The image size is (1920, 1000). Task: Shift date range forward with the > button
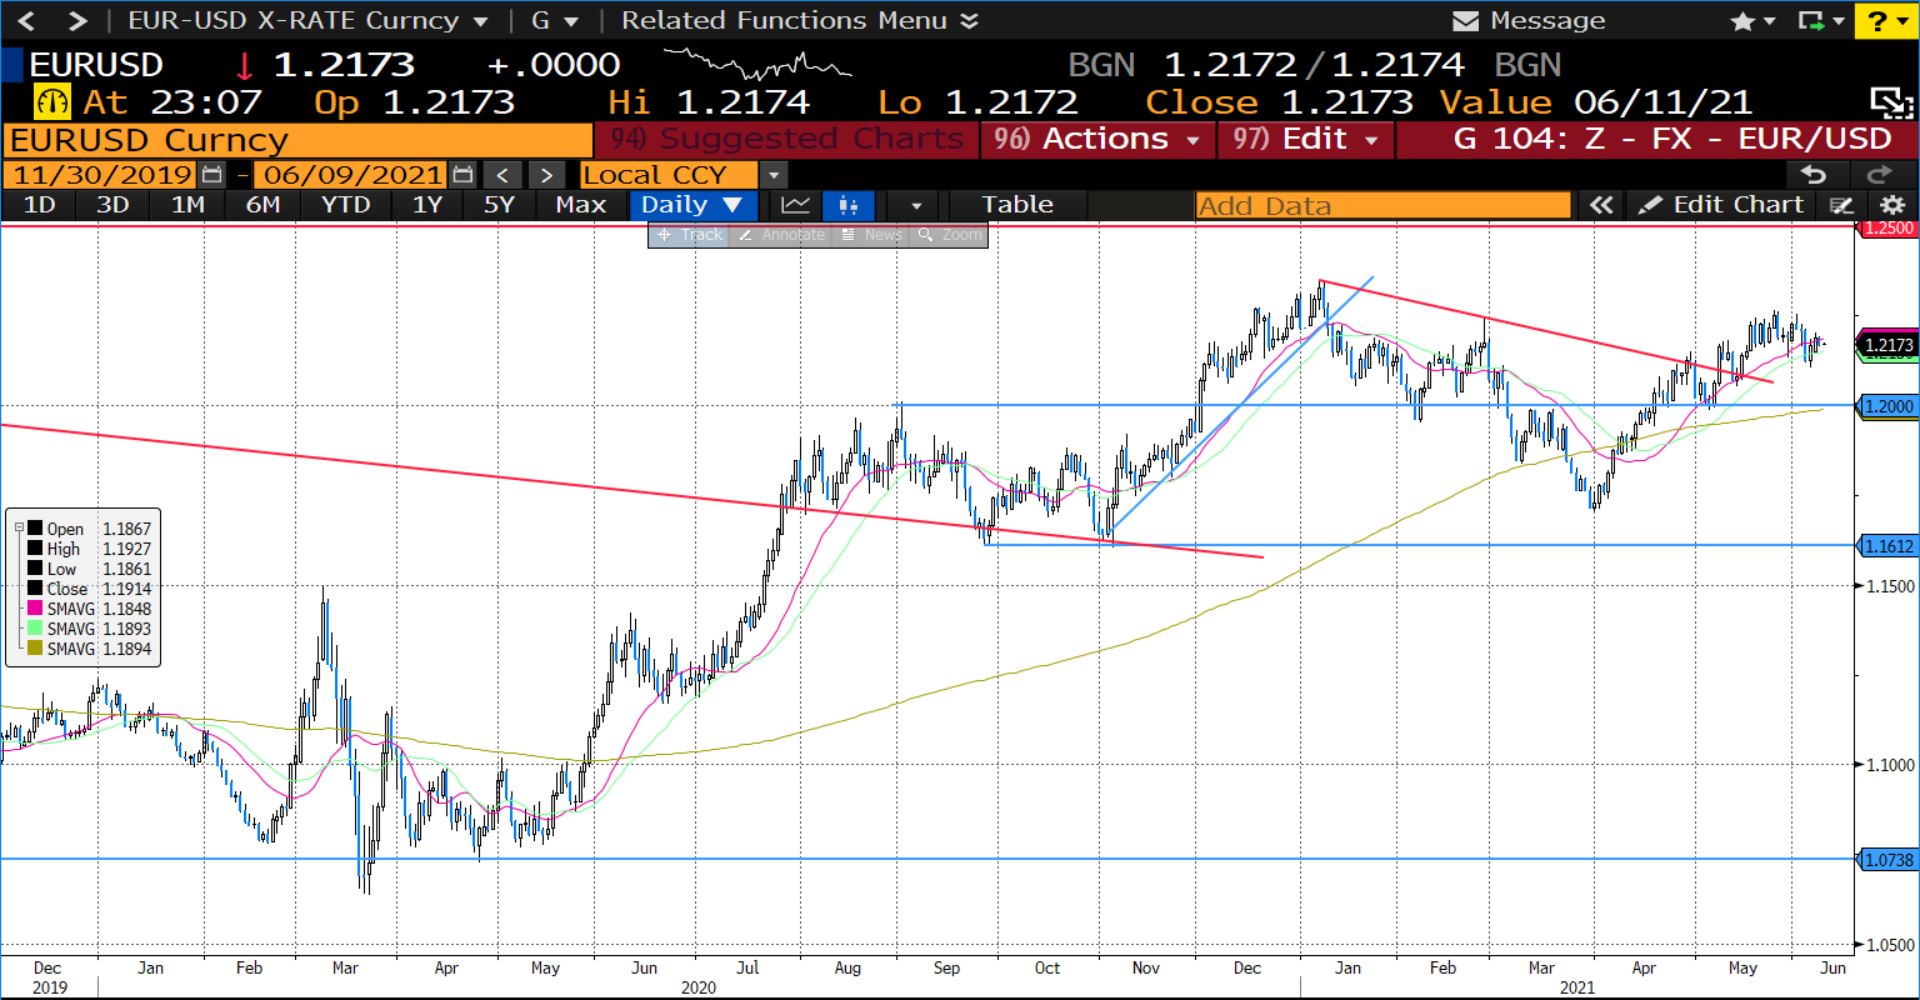[x=546, y=175]
